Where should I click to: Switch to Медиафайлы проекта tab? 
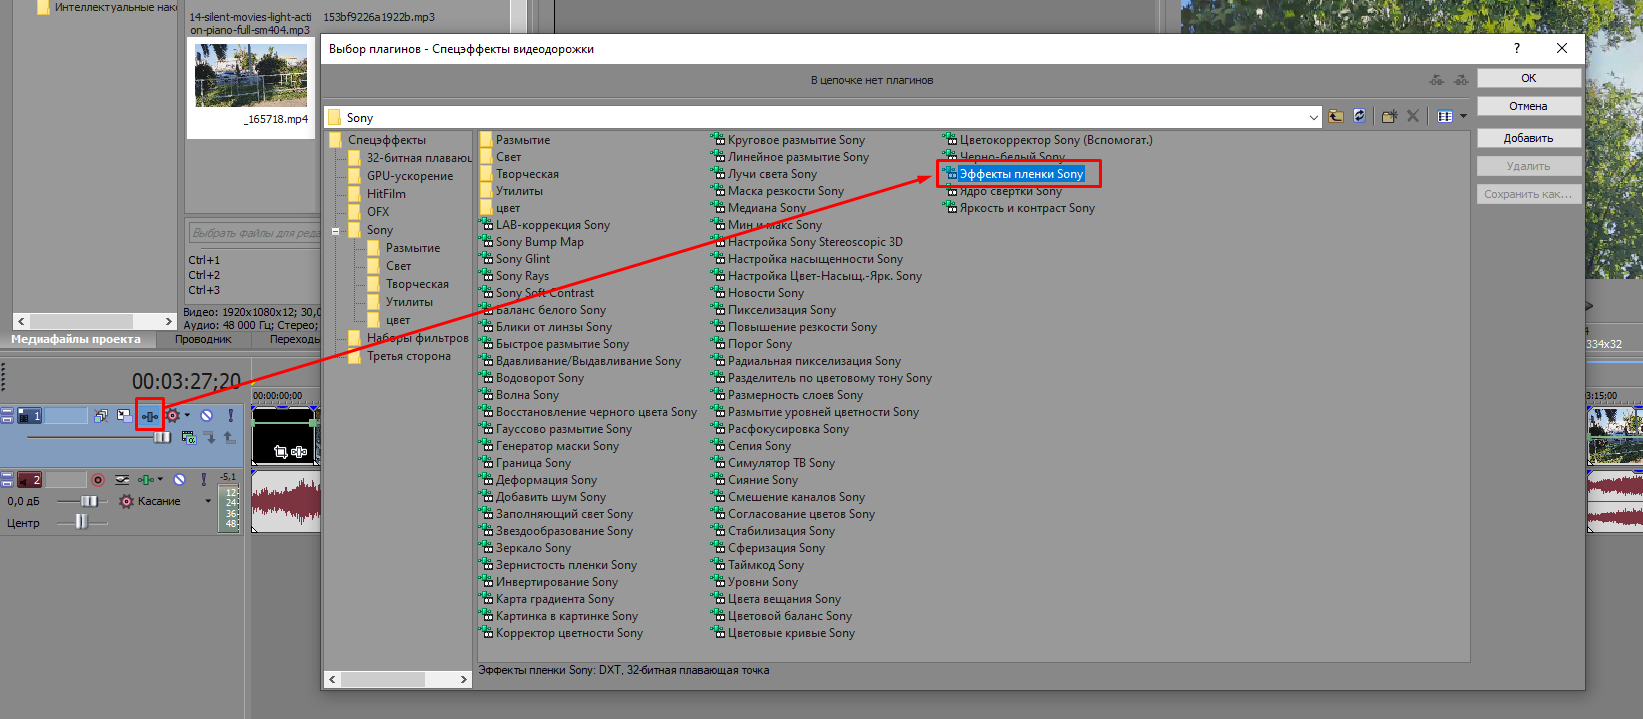point(76,339)
